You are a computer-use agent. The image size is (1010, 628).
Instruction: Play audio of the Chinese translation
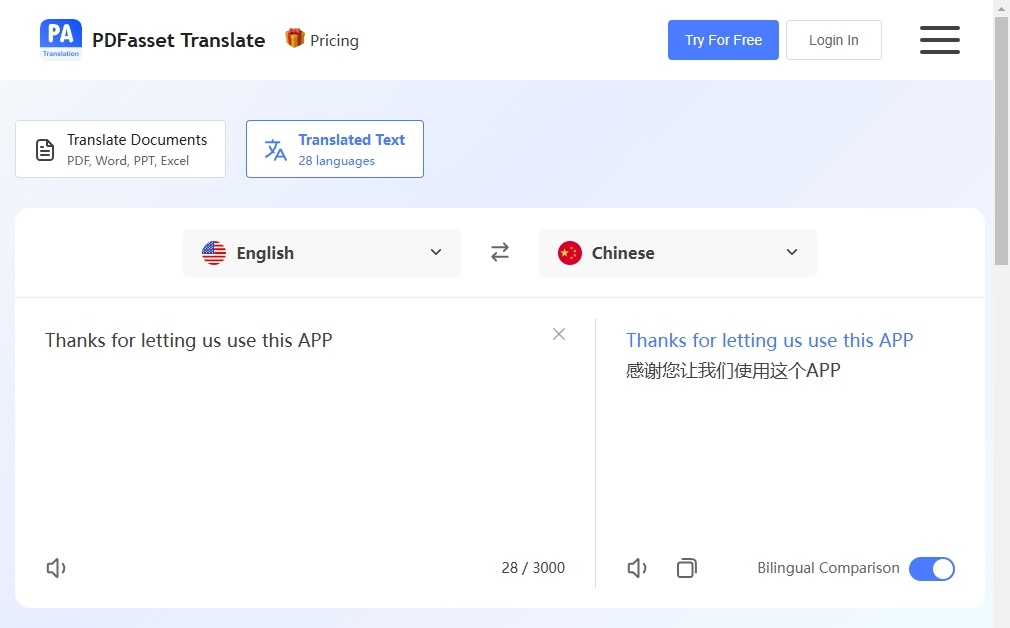[637, 567]
